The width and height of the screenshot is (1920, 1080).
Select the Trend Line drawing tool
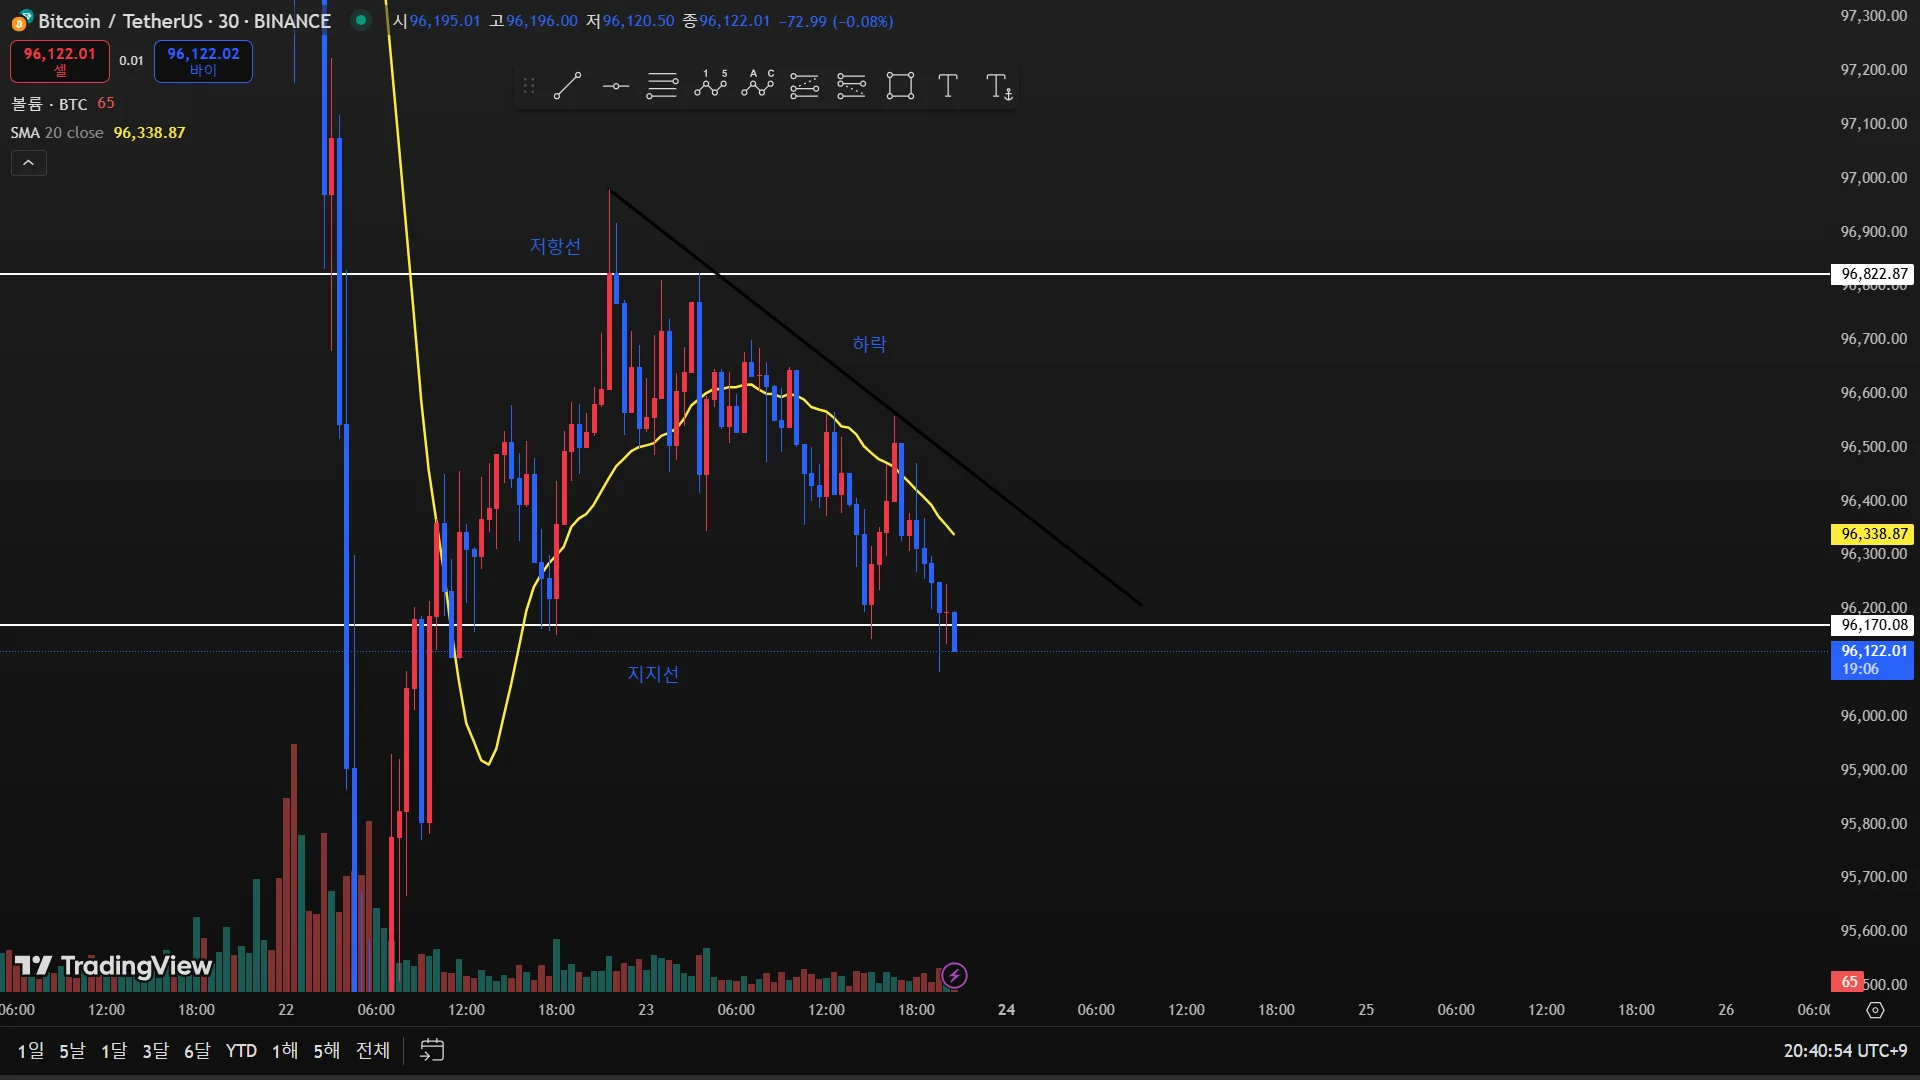pos(567,86)
